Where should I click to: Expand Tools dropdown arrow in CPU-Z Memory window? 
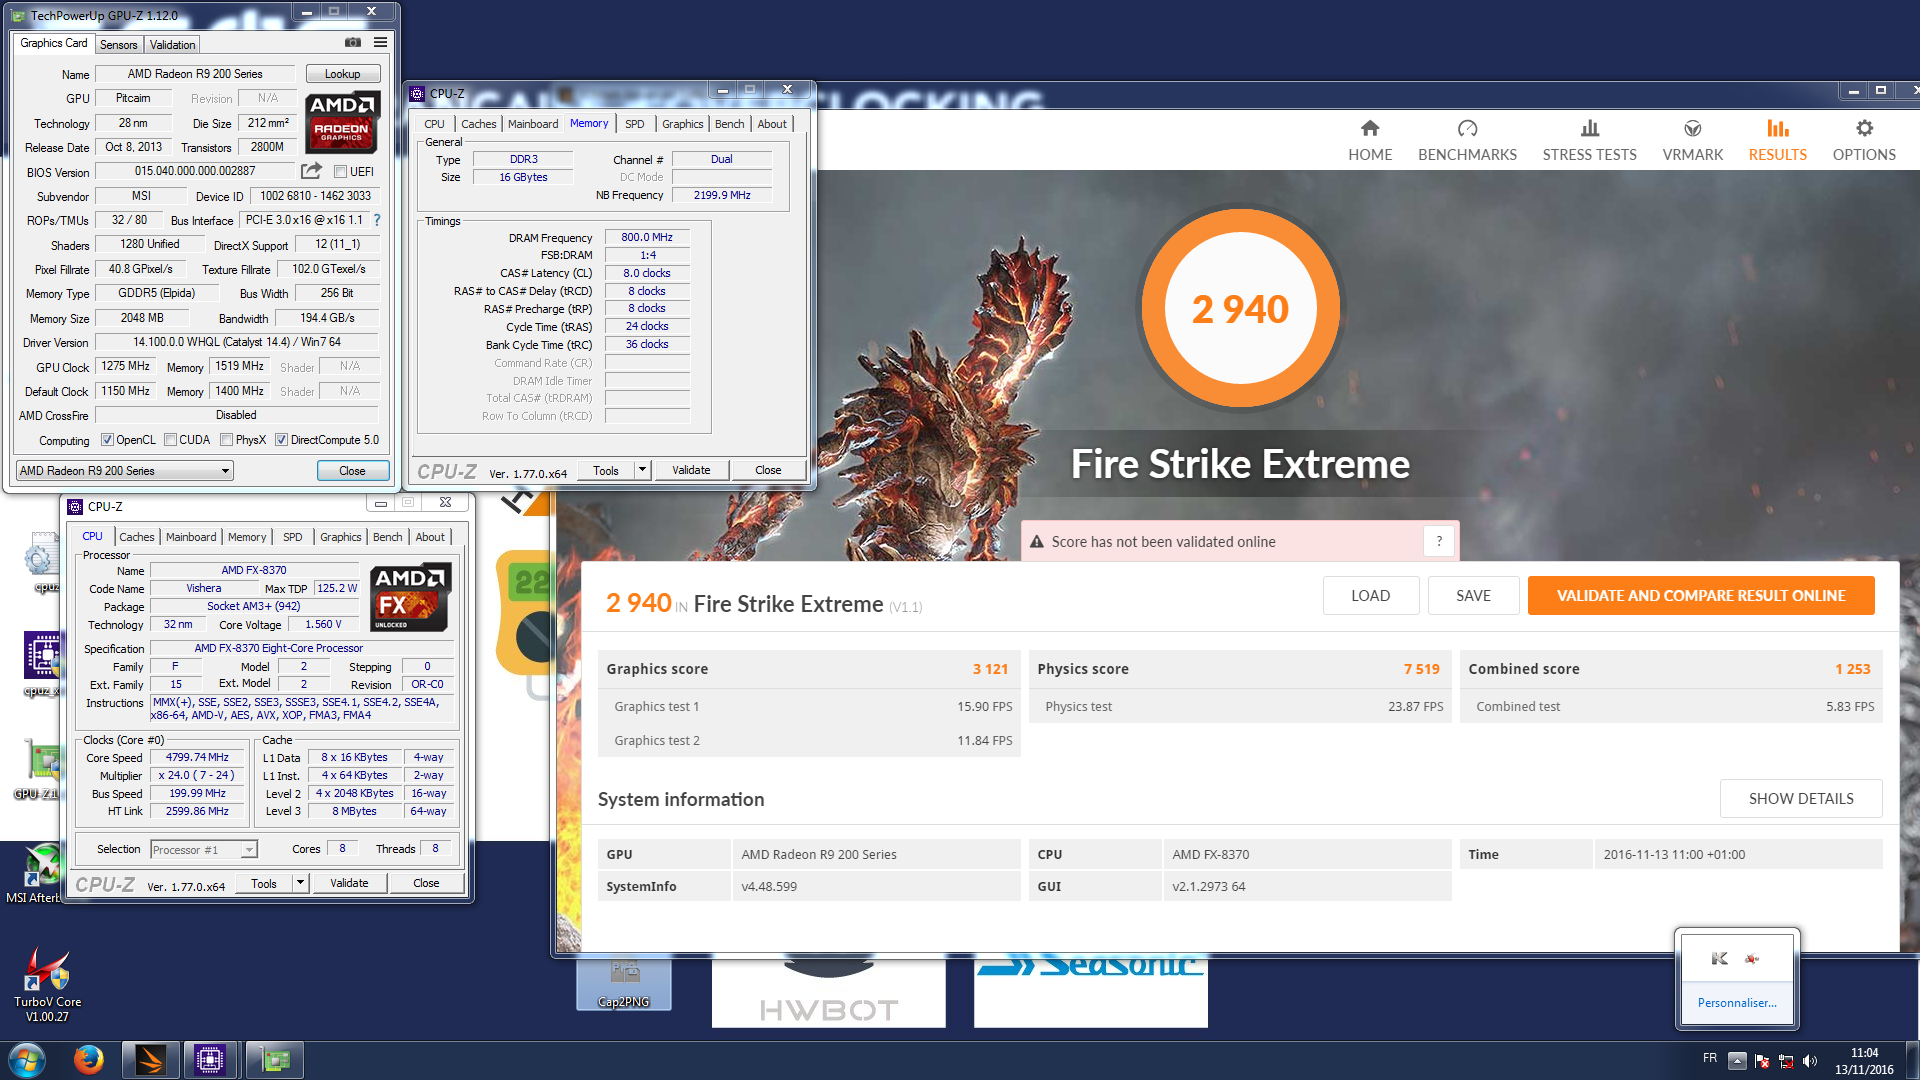[x=642, y=469]
